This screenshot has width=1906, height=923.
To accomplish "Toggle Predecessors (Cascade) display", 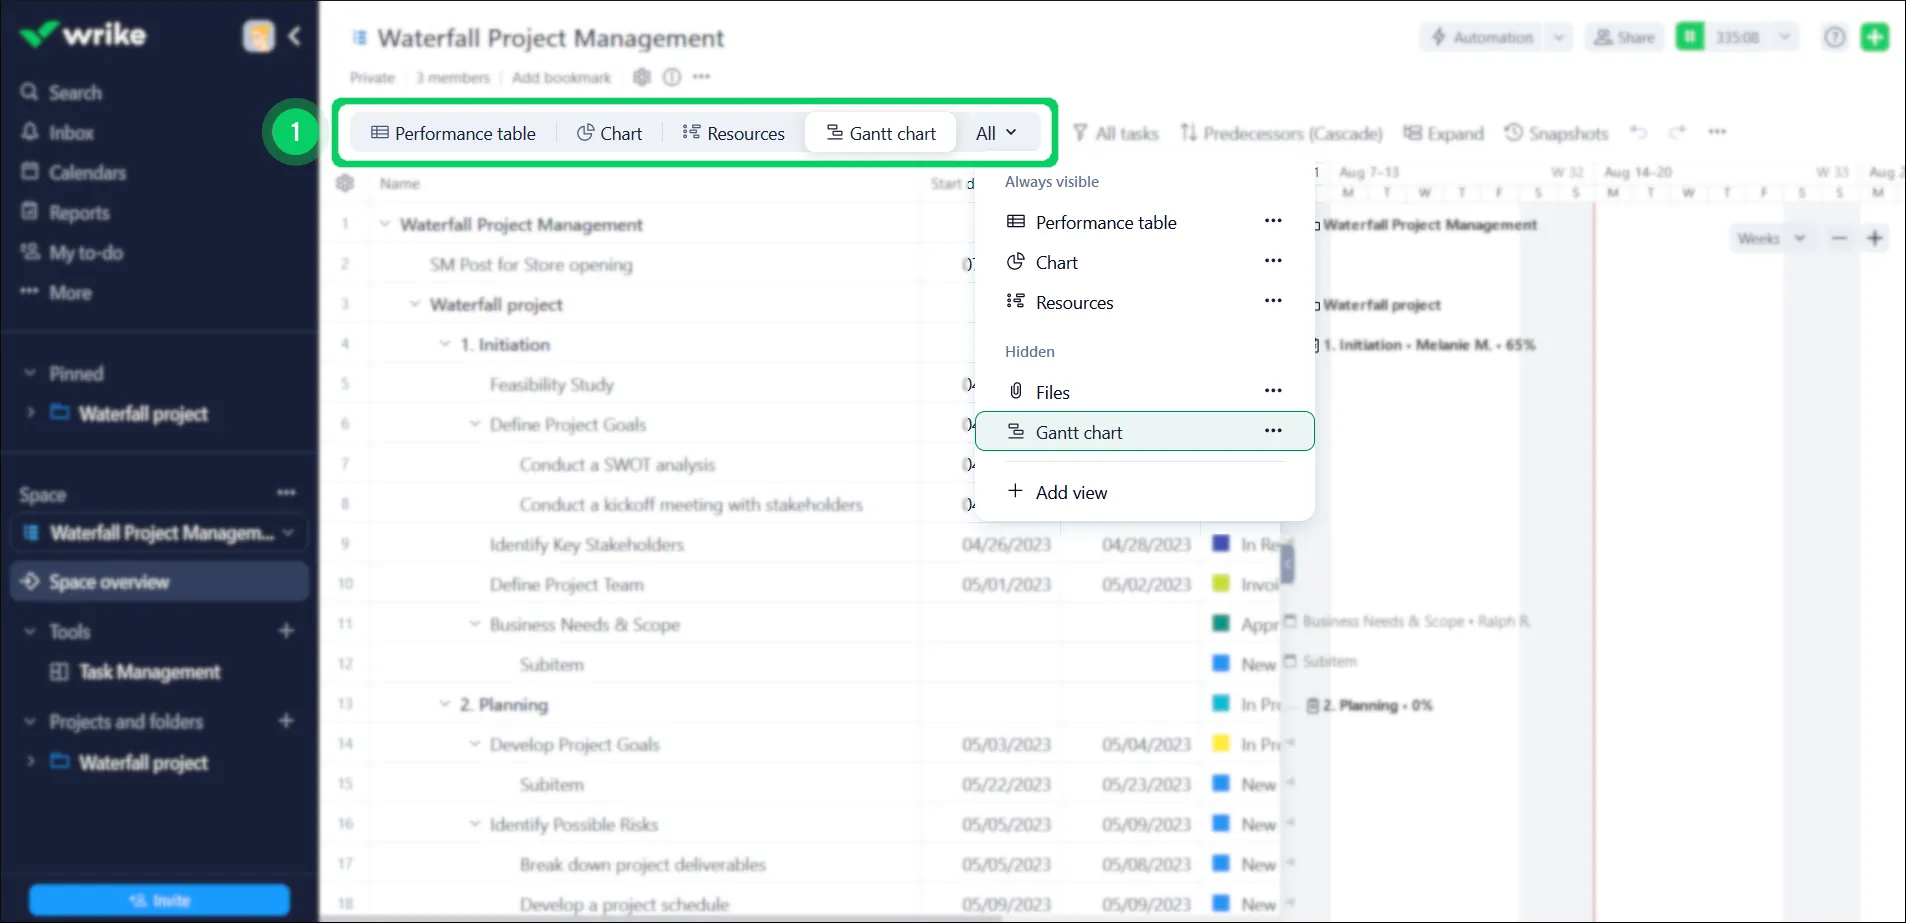I will (x=1283, y=133).
